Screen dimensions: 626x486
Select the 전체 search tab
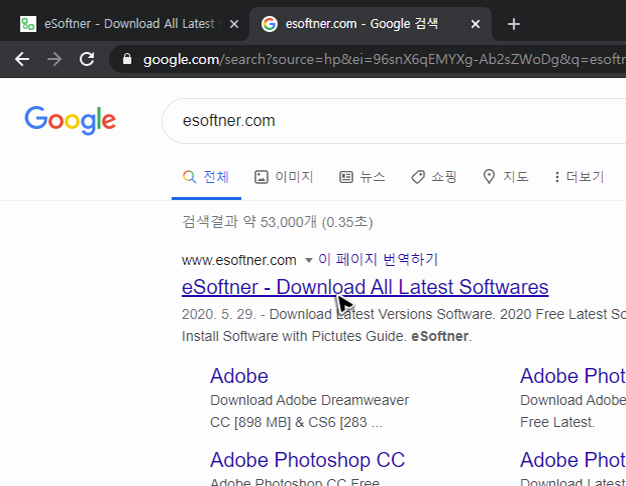[x=206, y=177]
